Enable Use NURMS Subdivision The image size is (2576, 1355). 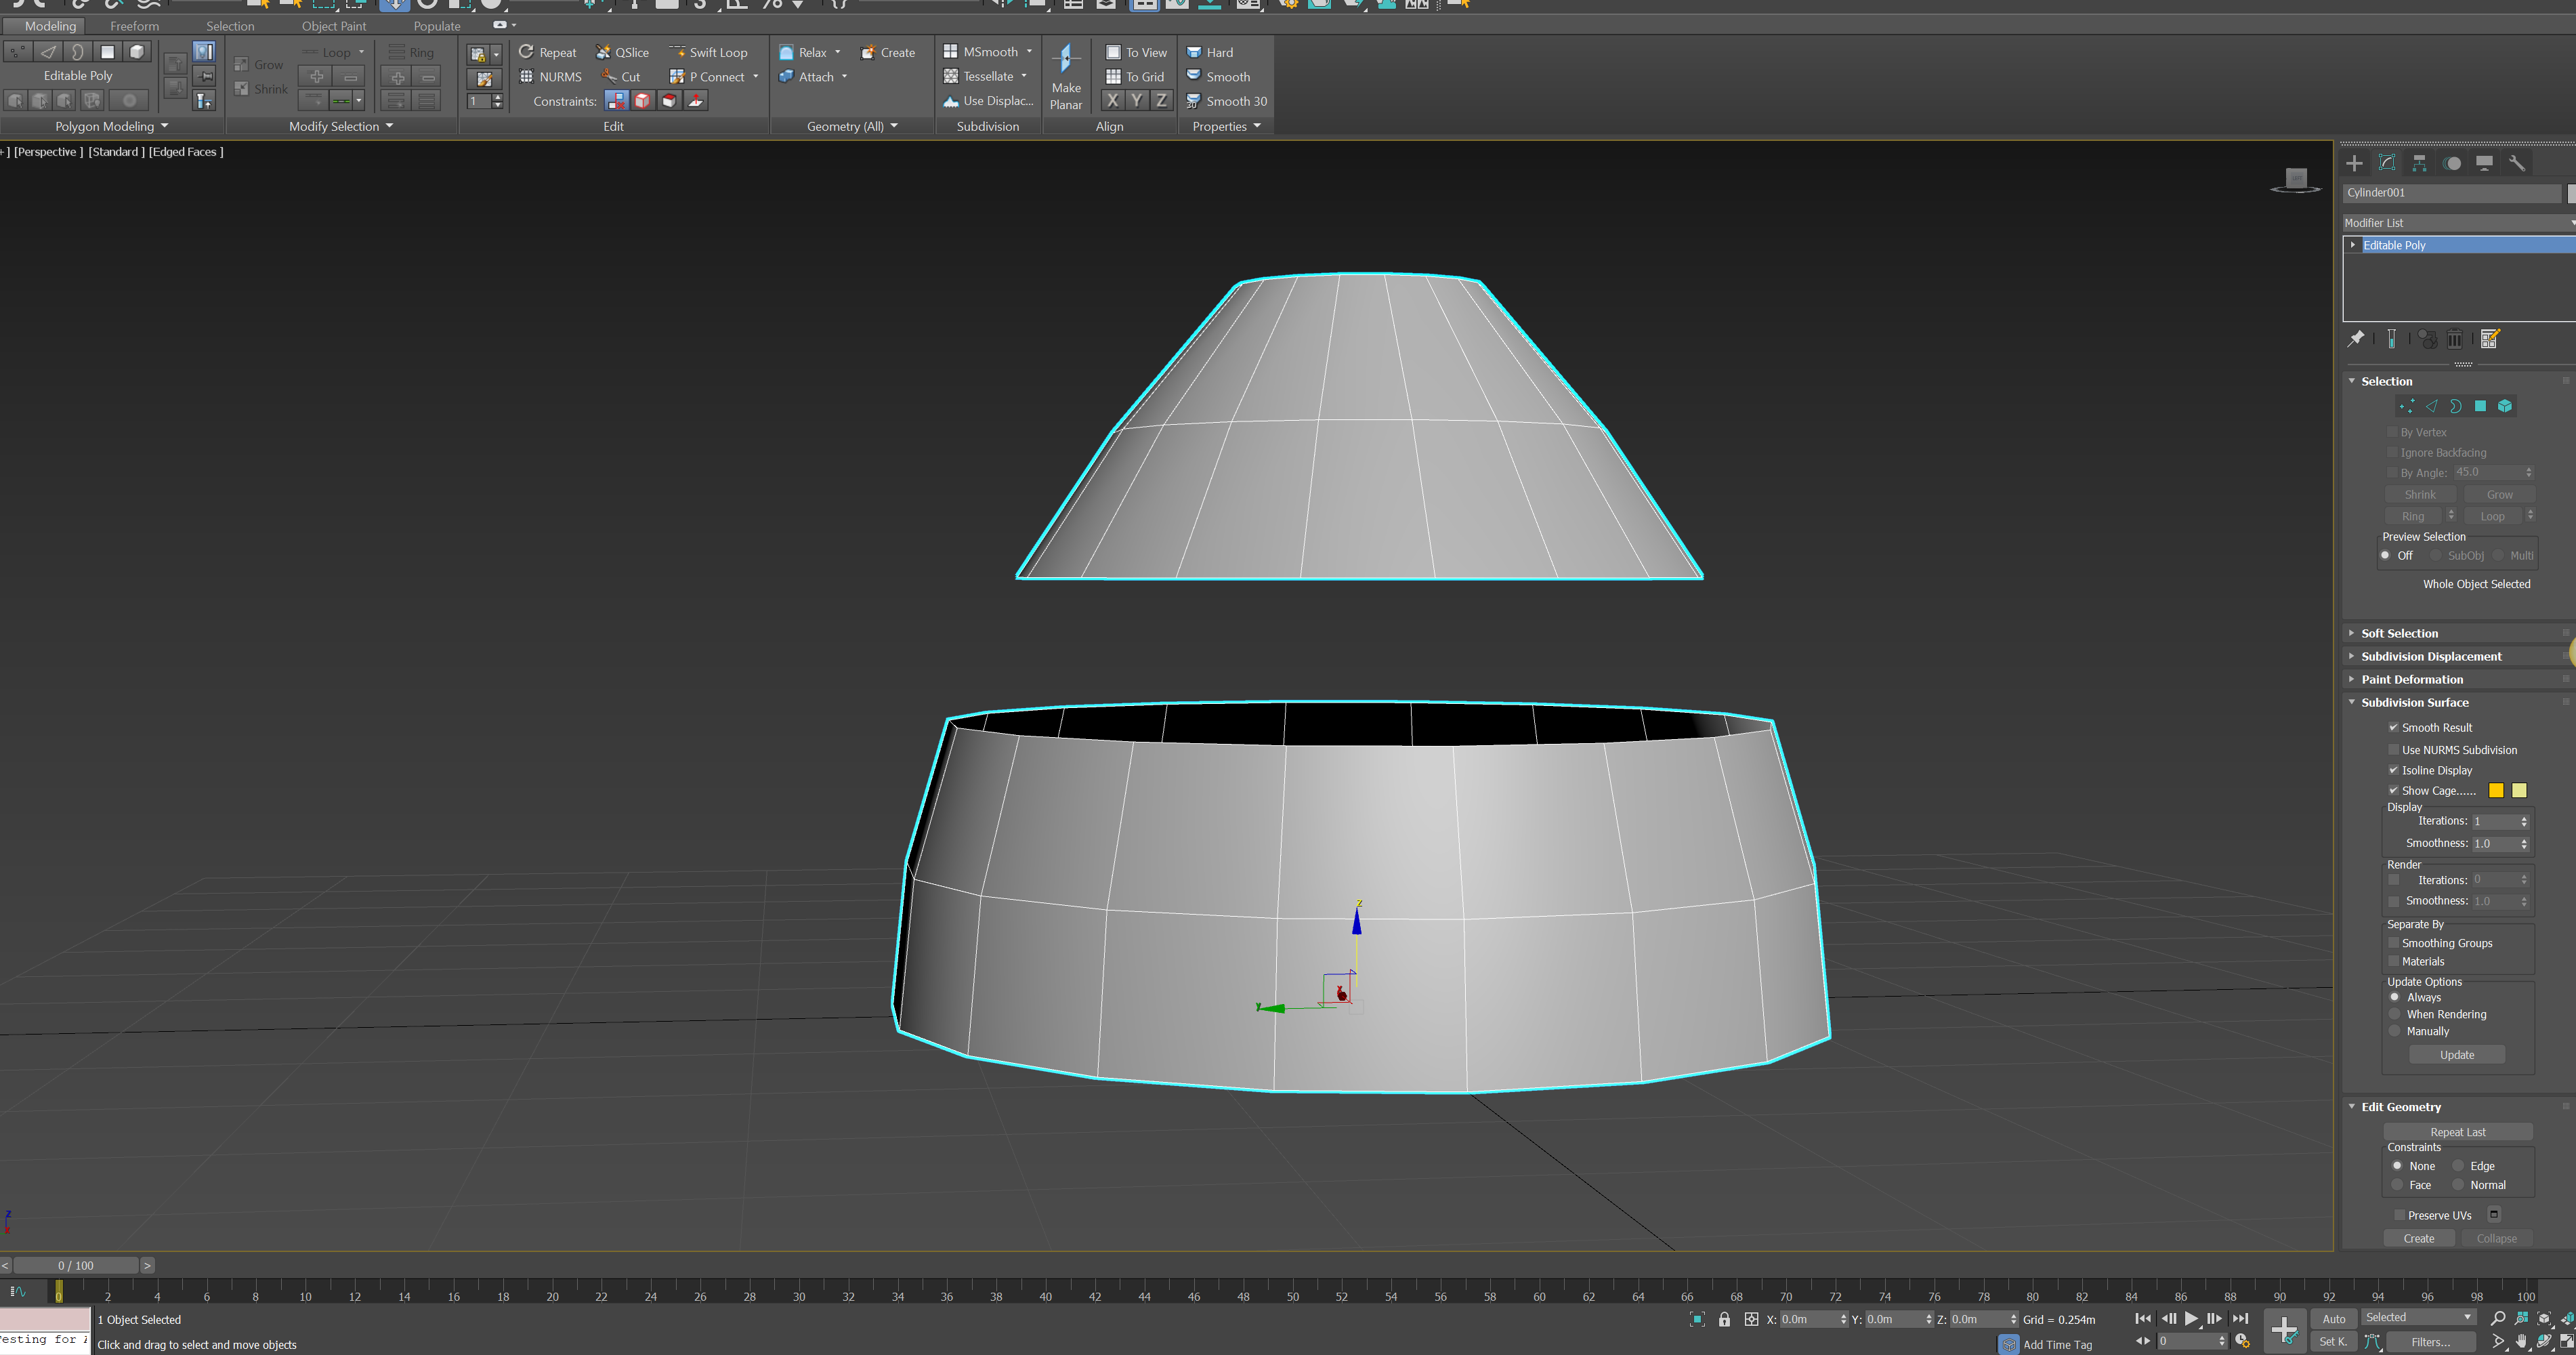[2394, 749]
